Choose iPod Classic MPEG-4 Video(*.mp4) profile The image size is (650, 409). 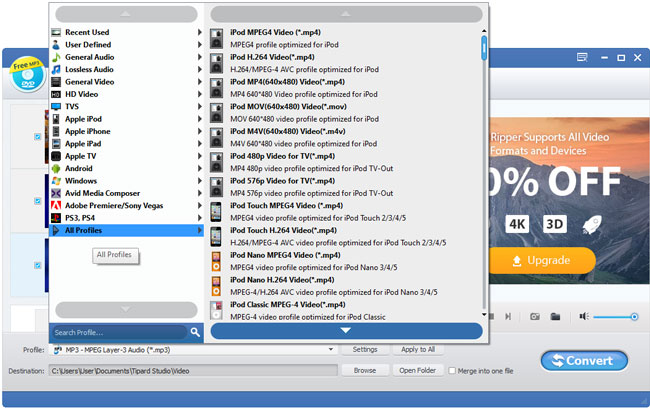click(345, 310)
